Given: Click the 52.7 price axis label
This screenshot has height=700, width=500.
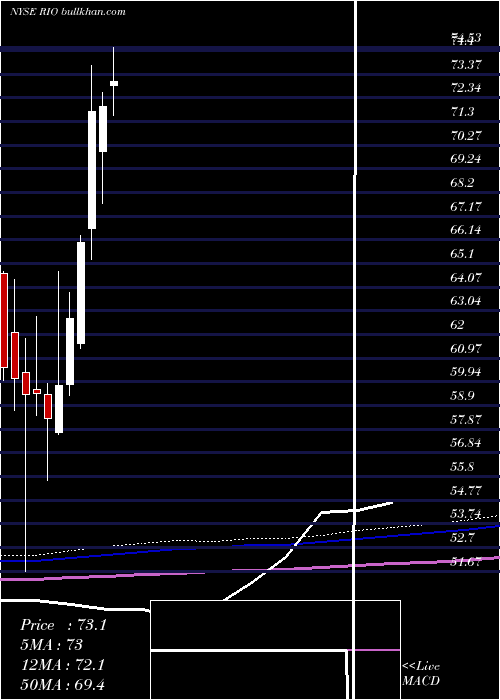Looking at the screenshot, I should click(x=462, y=538).
